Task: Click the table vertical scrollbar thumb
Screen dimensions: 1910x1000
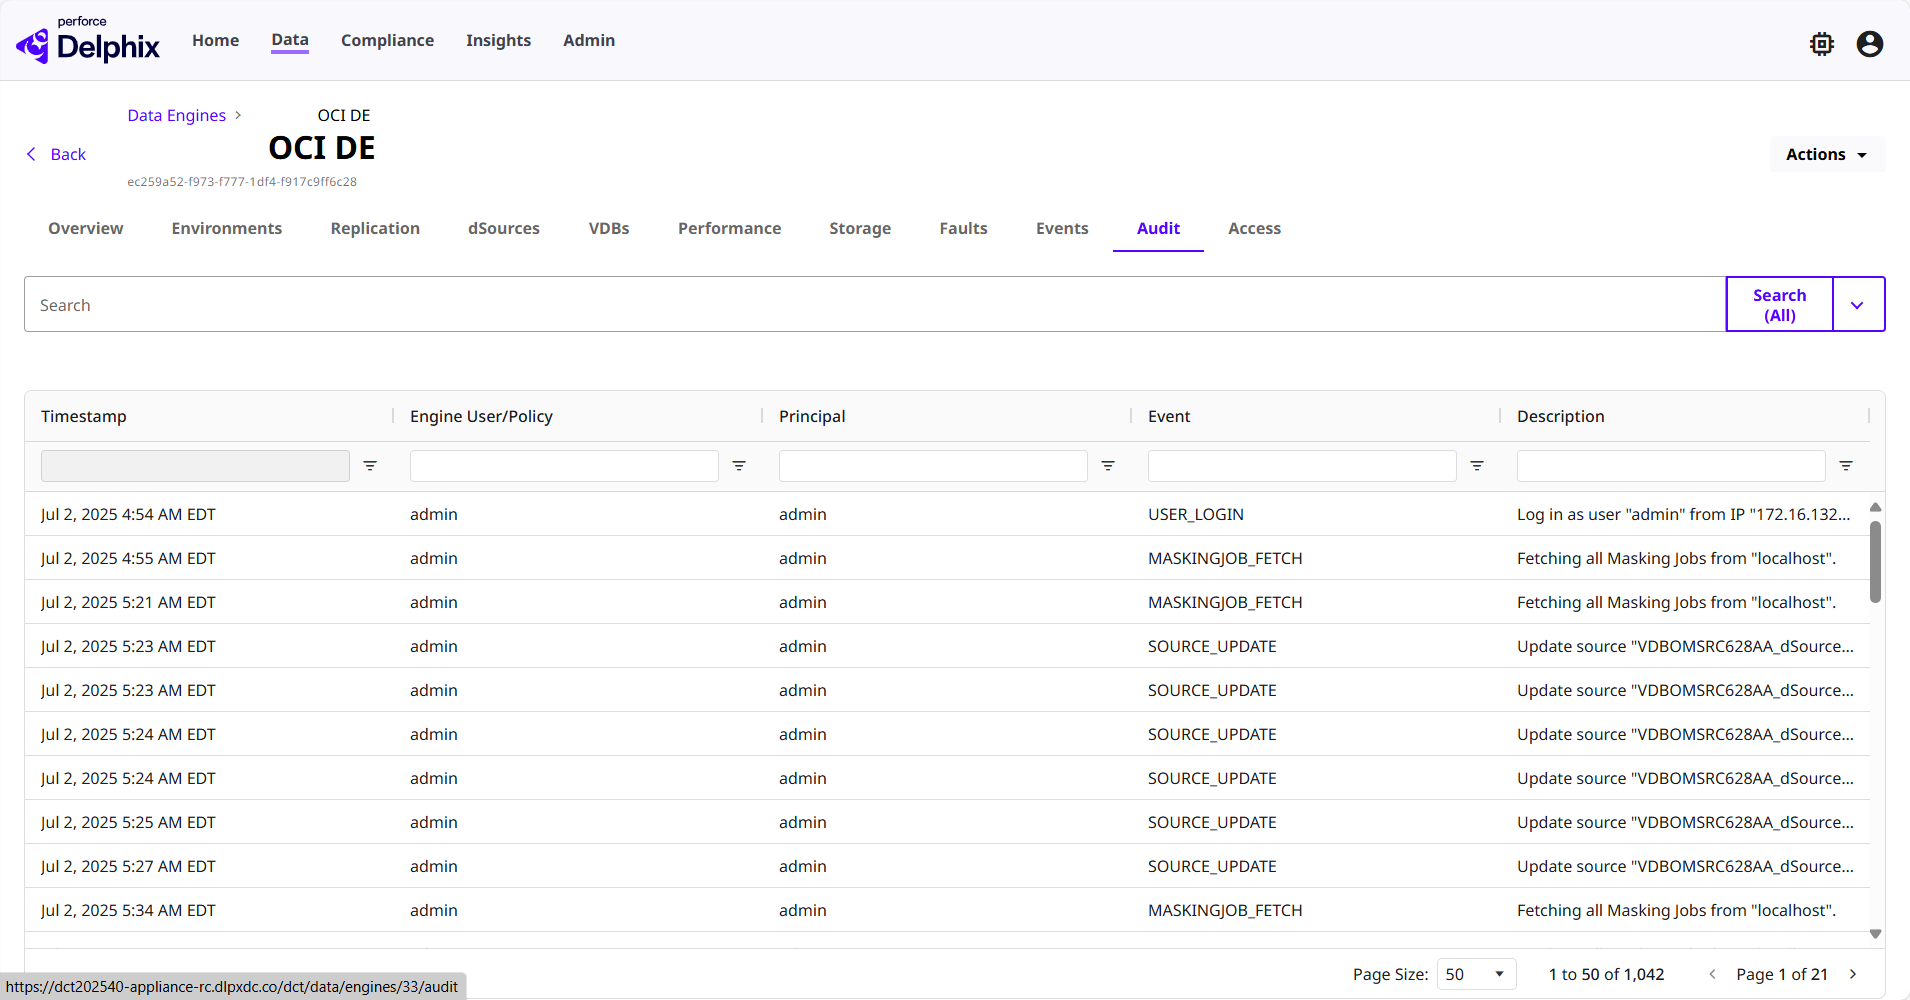Action: tap(1876, 562)
